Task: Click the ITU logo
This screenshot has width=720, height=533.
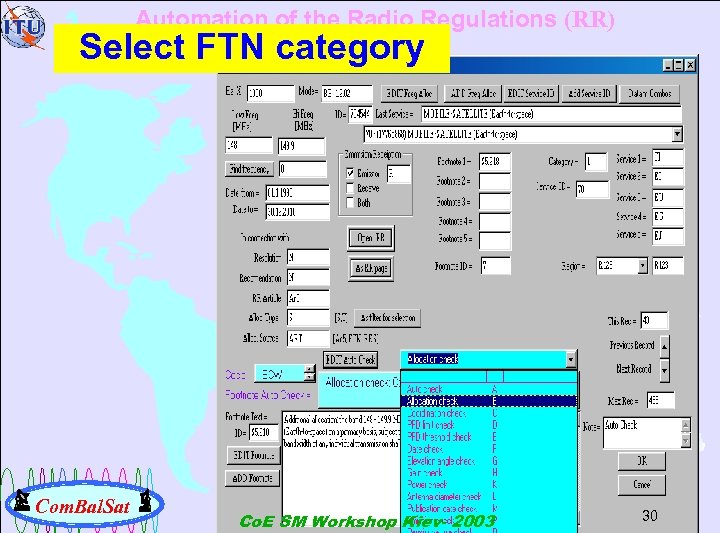Action: tap(23, 28)
